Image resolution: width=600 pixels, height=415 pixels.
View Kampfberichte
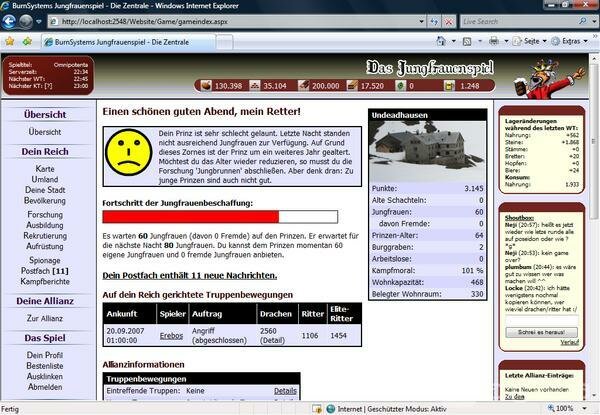tap(45, 282)
